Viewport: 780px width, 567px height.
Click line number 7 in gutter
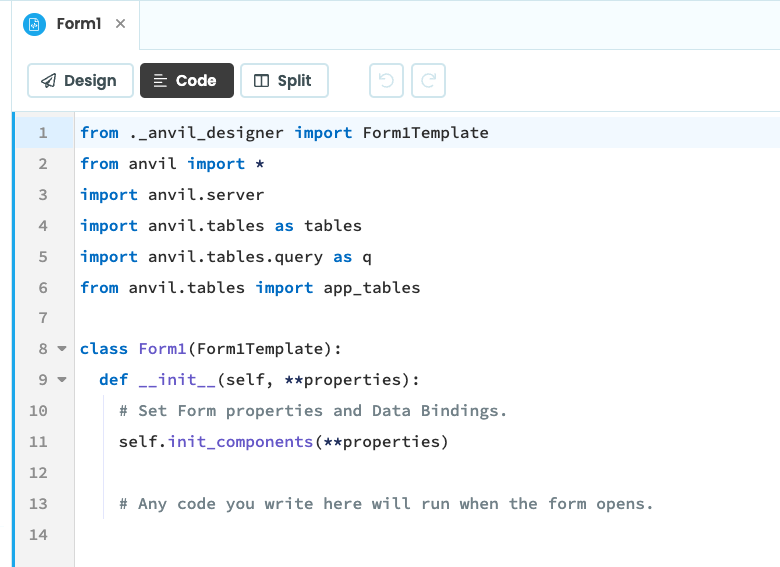(43, 318)
